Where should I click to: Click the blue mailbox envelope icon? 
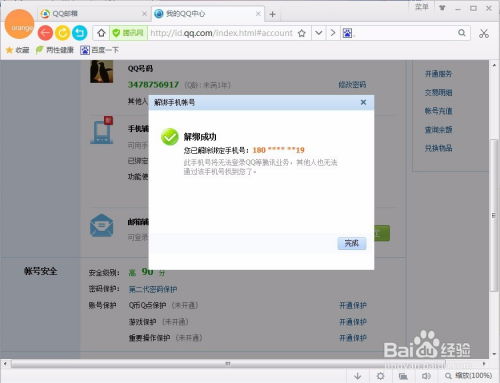pos(102,226)
